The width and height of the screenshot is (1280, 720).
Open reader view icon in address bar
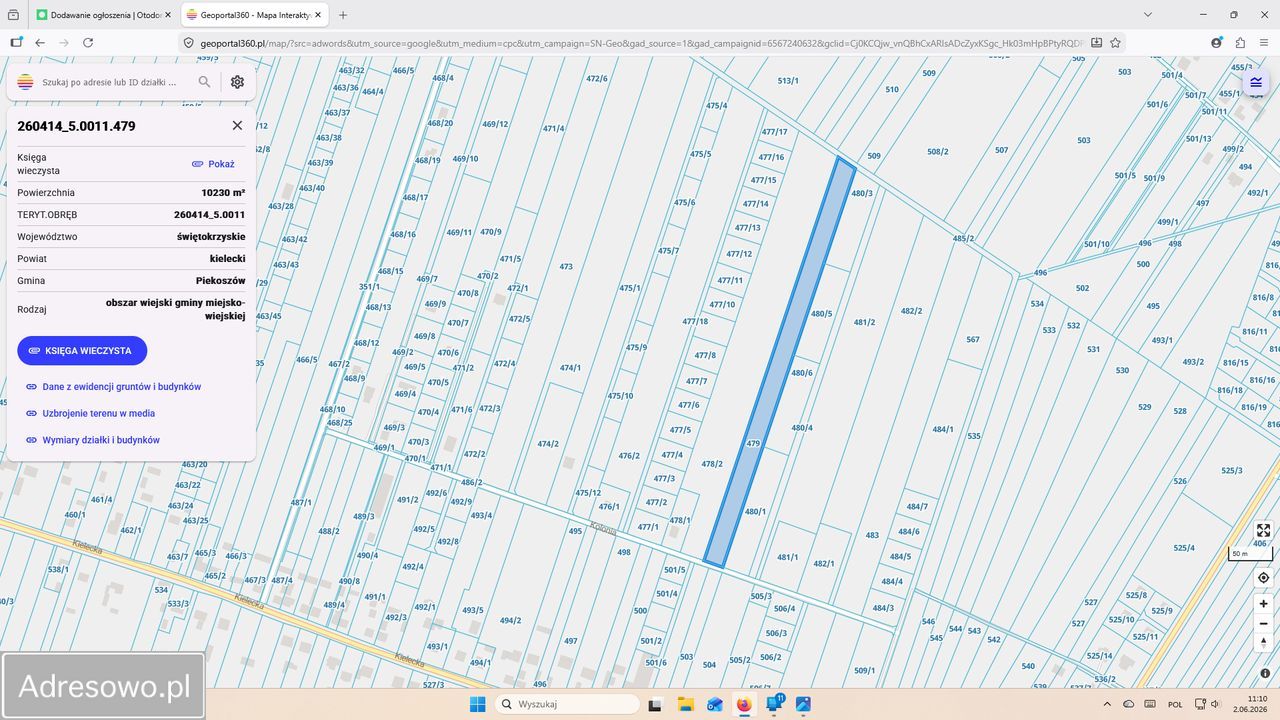click(1097, 43)
